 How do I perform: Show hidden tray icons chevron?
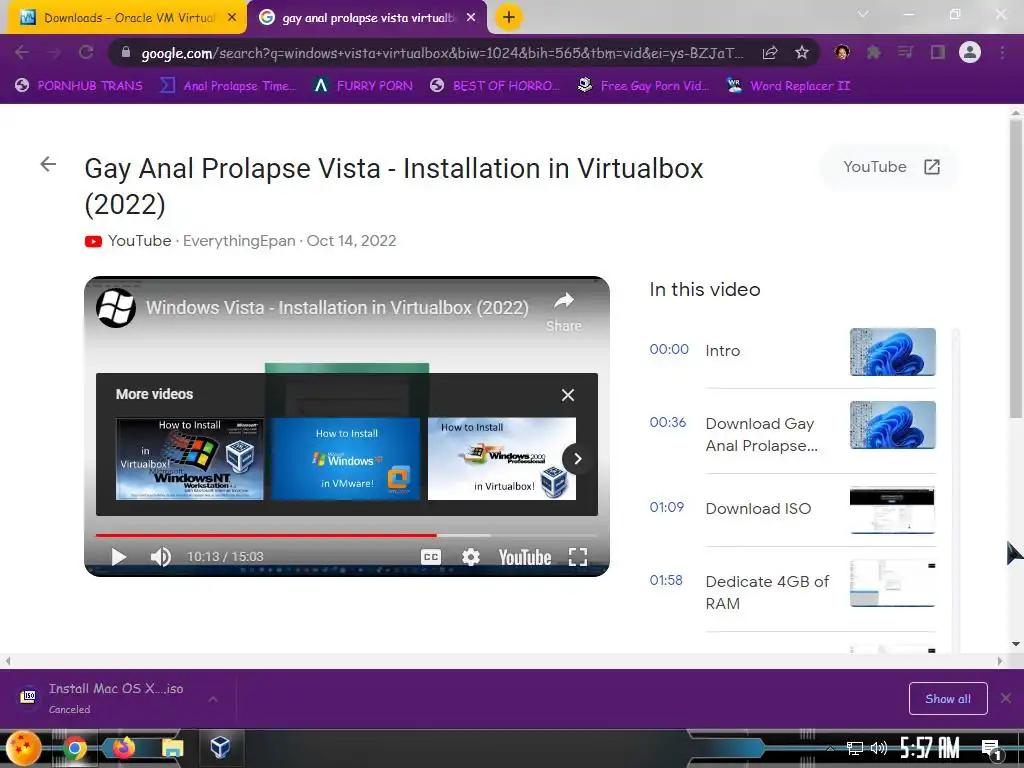829,748
